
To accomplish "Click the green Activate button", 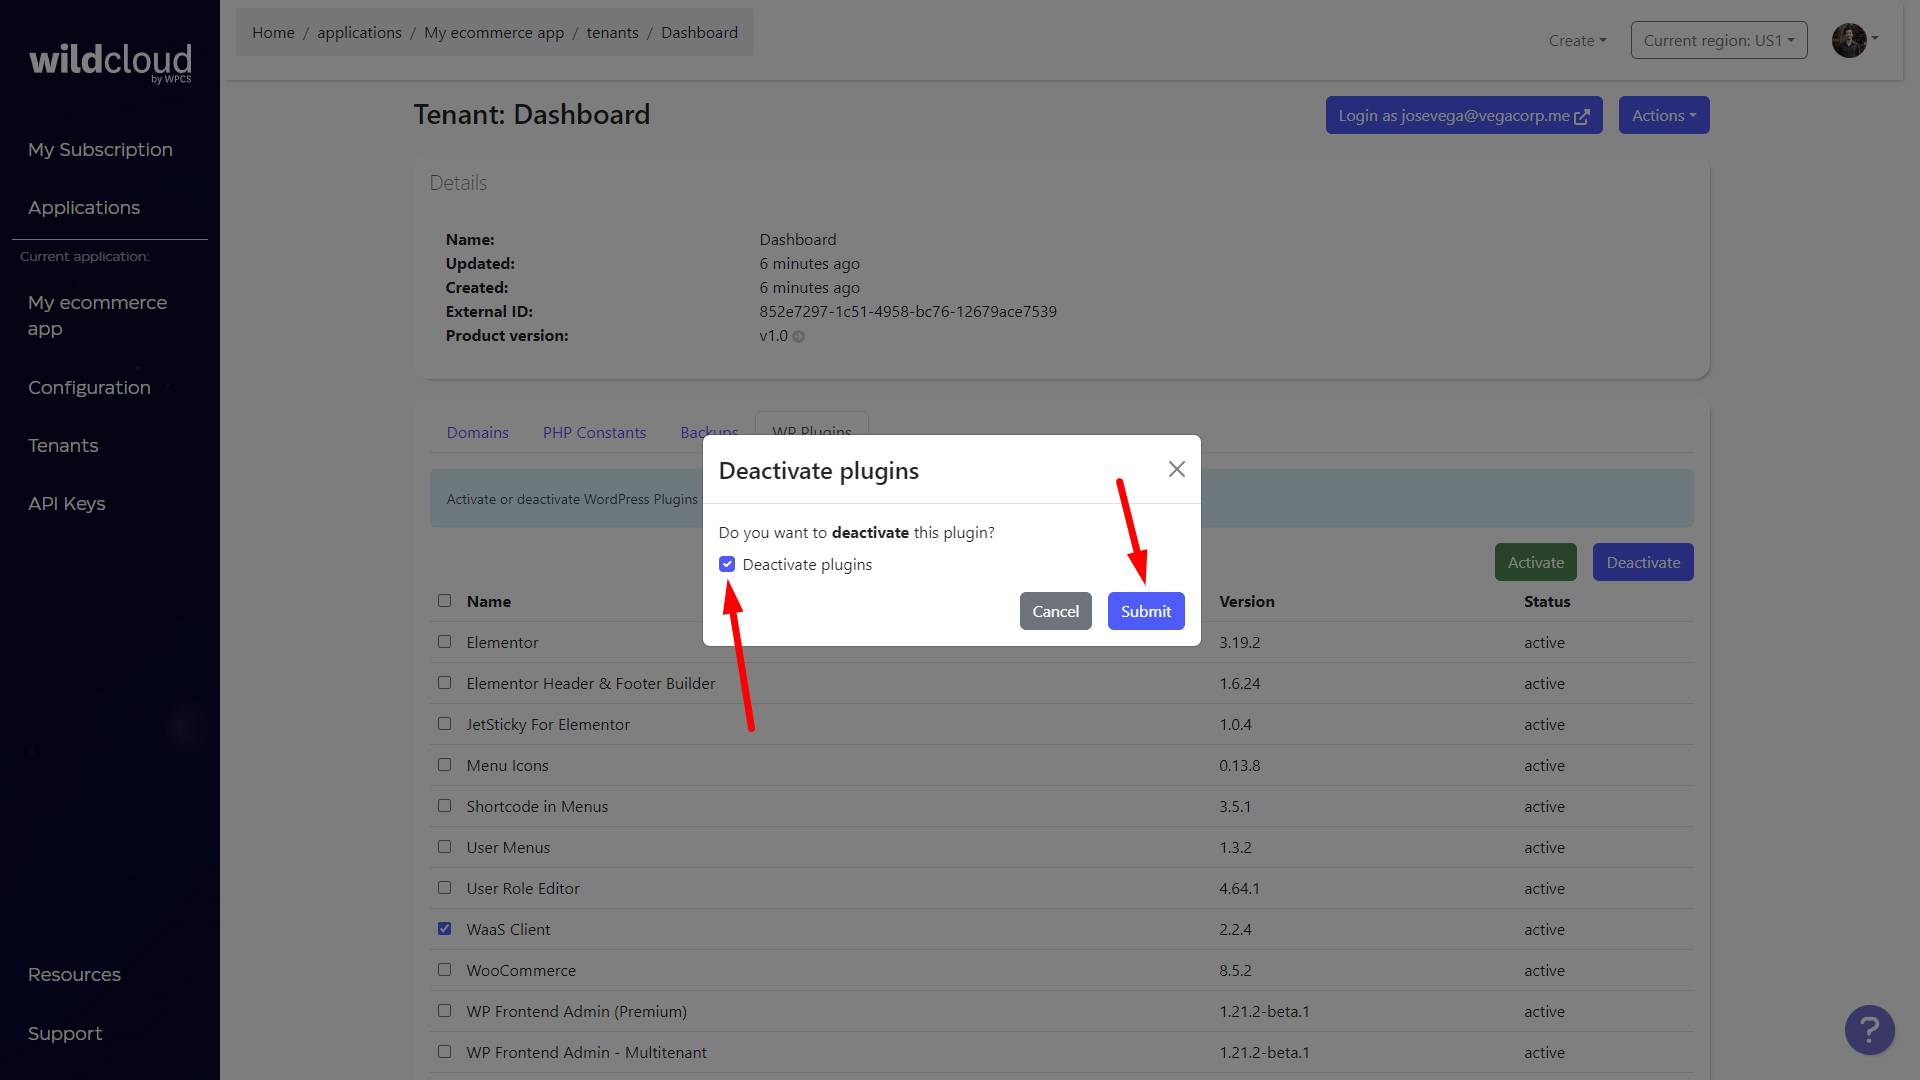I will [x=1535, y=562].
